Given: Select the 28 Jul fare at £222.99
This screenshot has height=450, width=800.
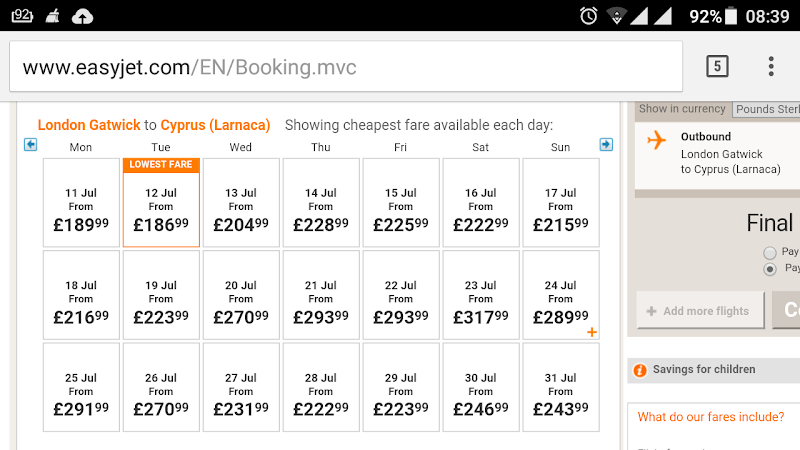Looking at the screenshot, I should (x=321, y=388).
